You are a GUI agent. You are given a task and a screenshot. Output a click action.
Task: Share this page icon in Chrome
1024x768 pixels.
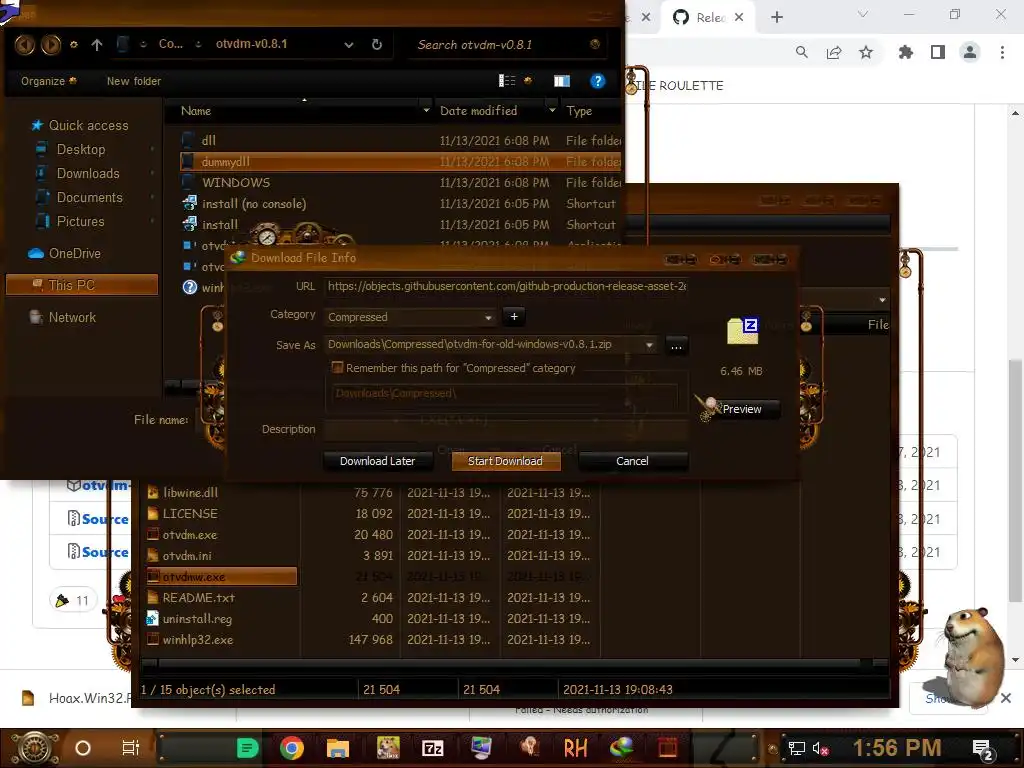pyautogui.click(x=834, y=52)
